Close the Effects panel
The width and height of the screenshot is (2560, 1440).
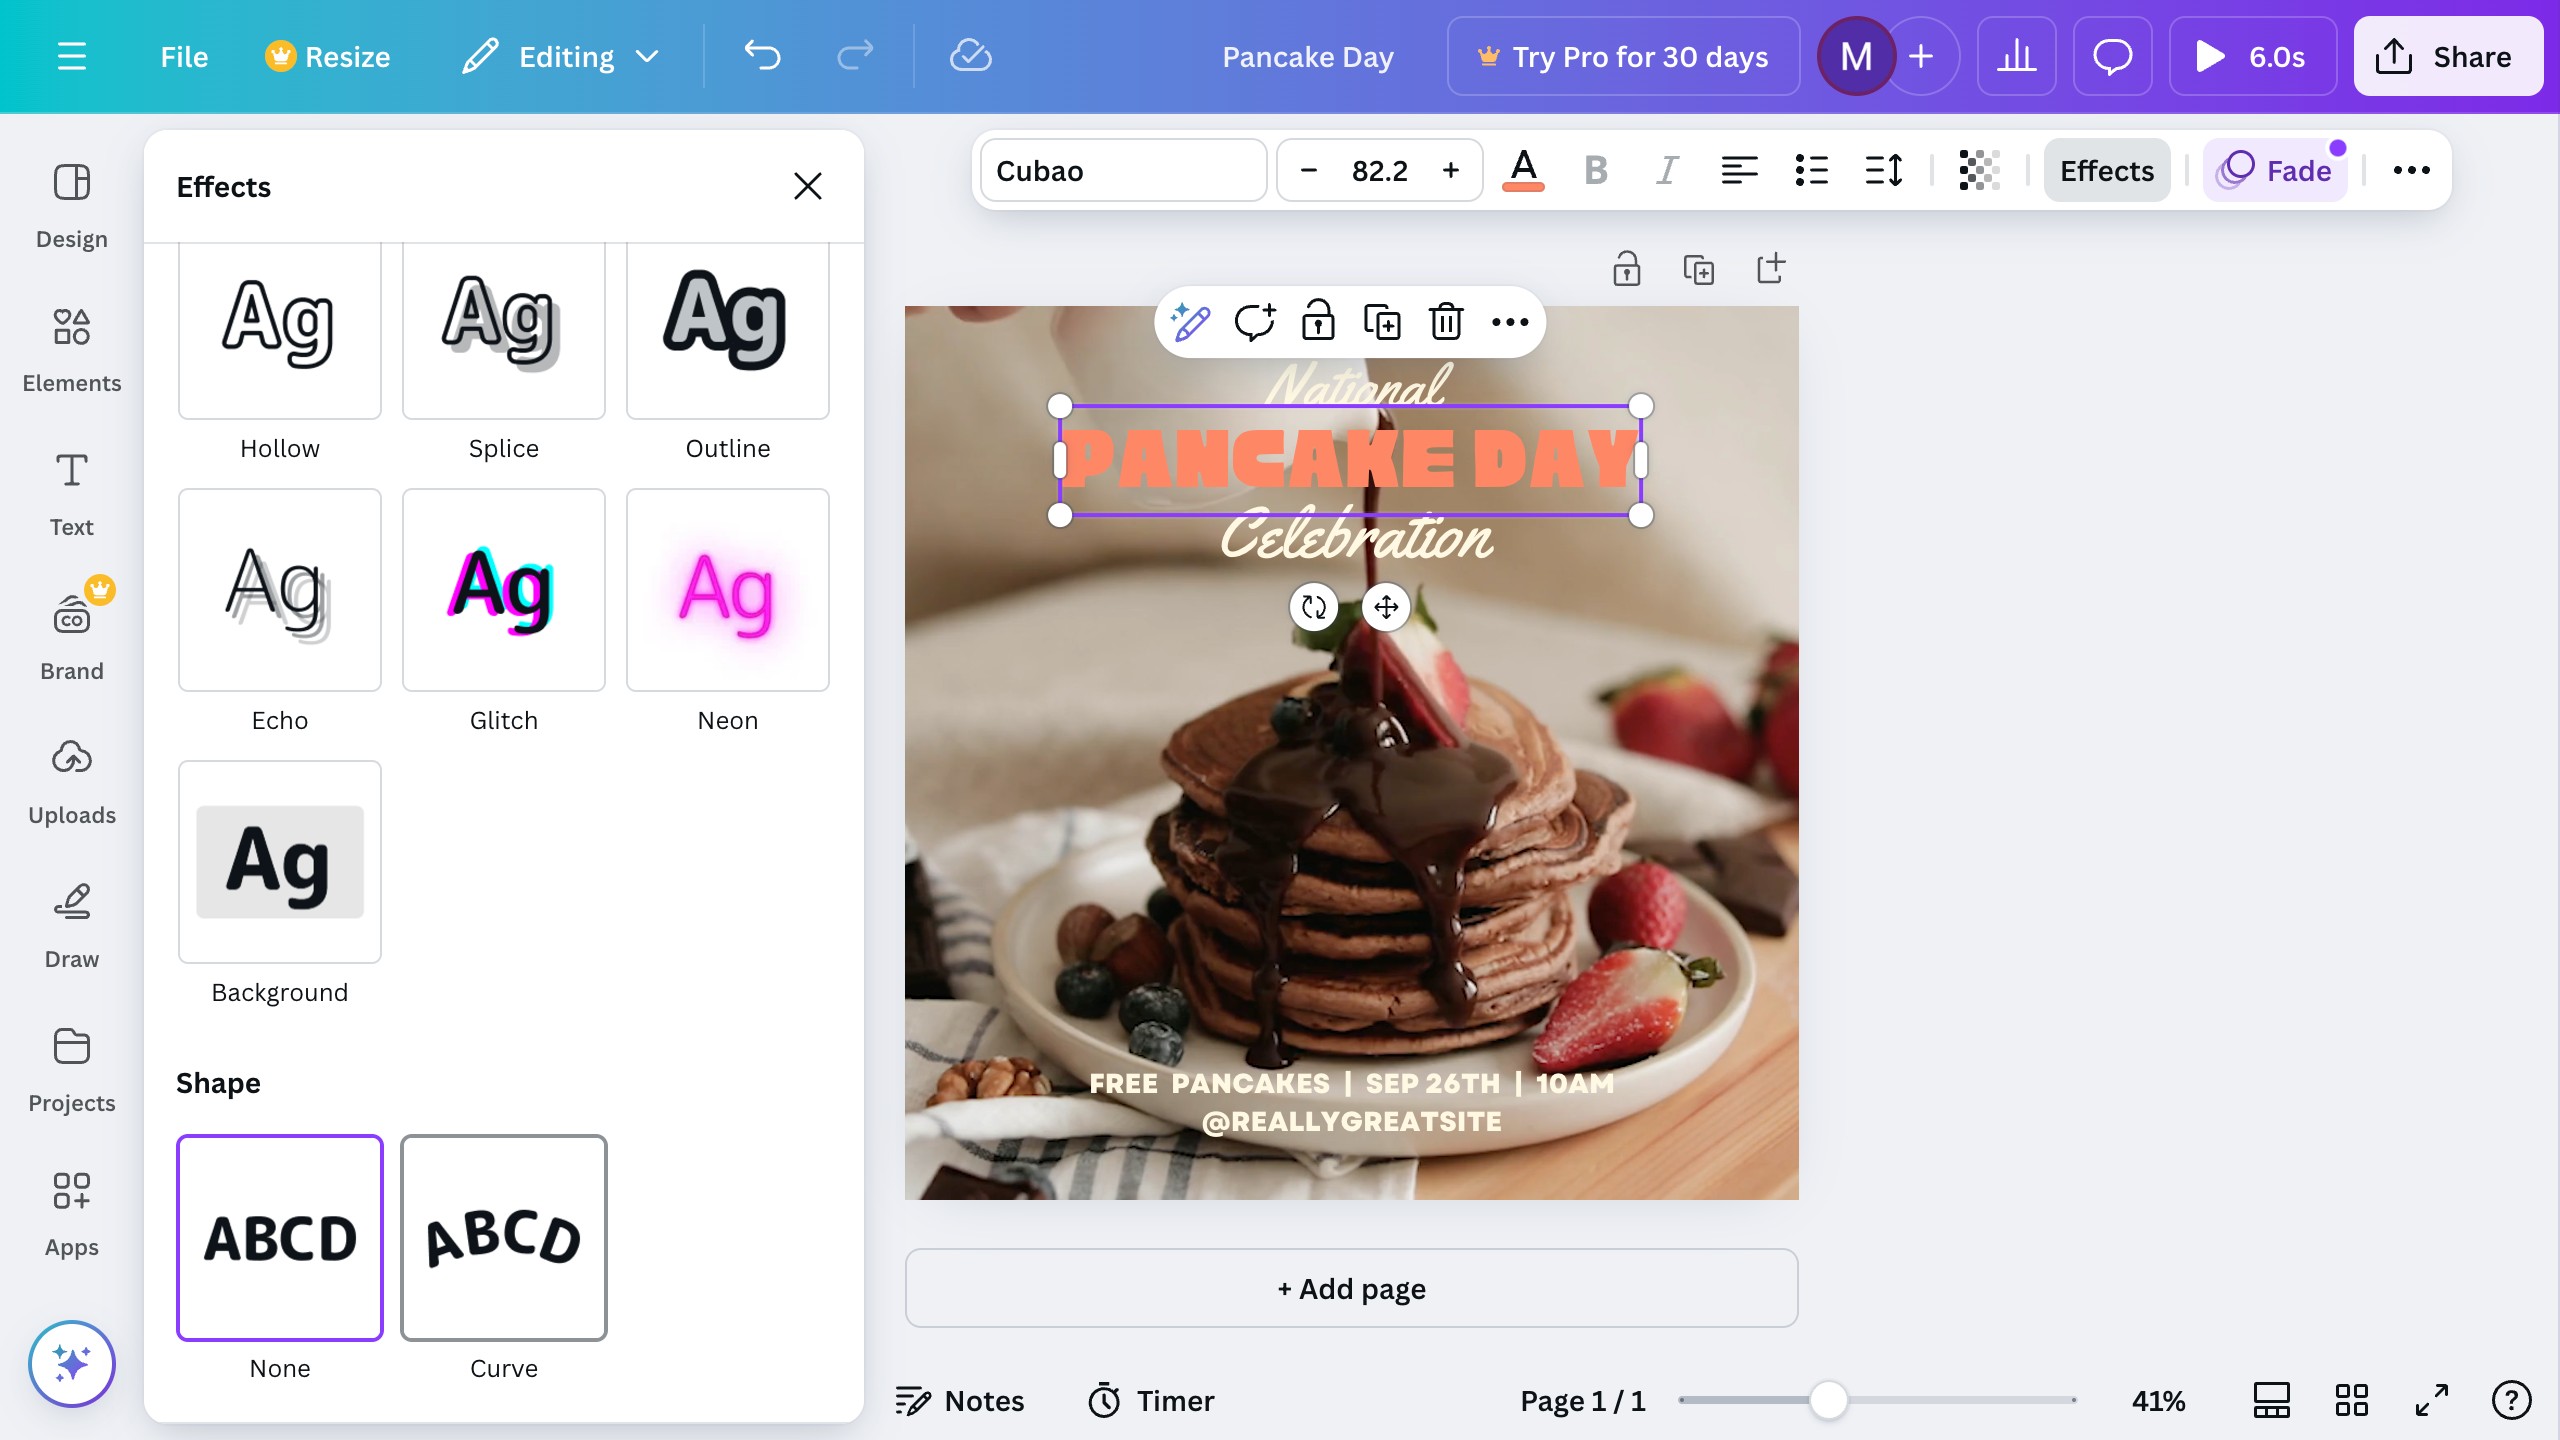point(808,186)
